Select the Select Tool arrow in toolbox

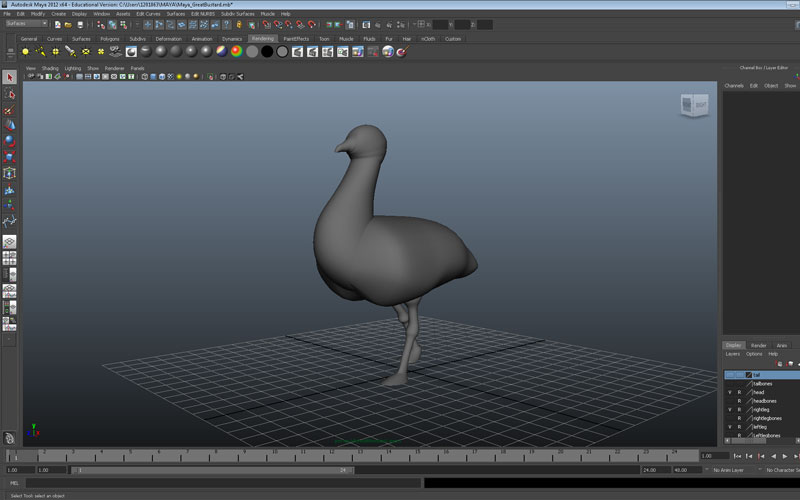click(9, 78)
